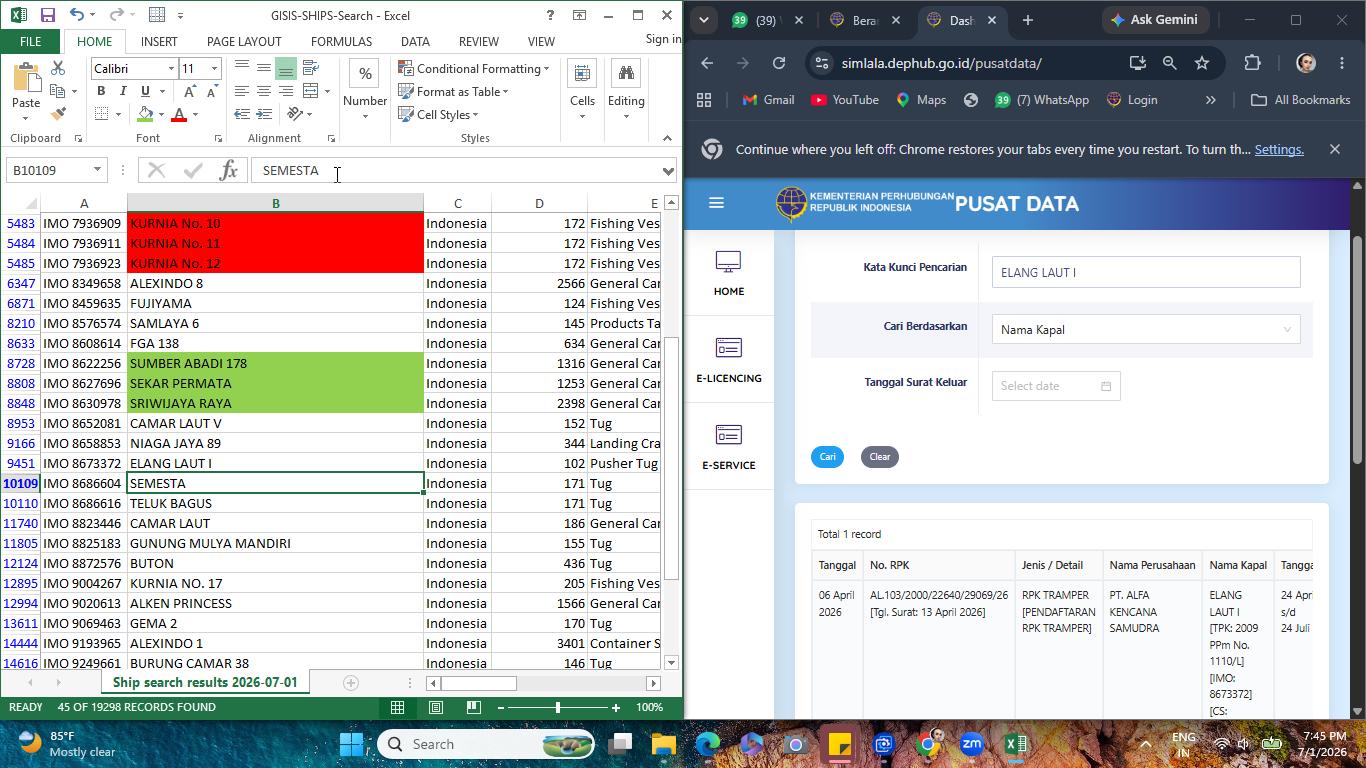This screenshot has width=1366, height=768.
Task: Open the Gmail bookmark in Chrome
Action: pos(768,100)
